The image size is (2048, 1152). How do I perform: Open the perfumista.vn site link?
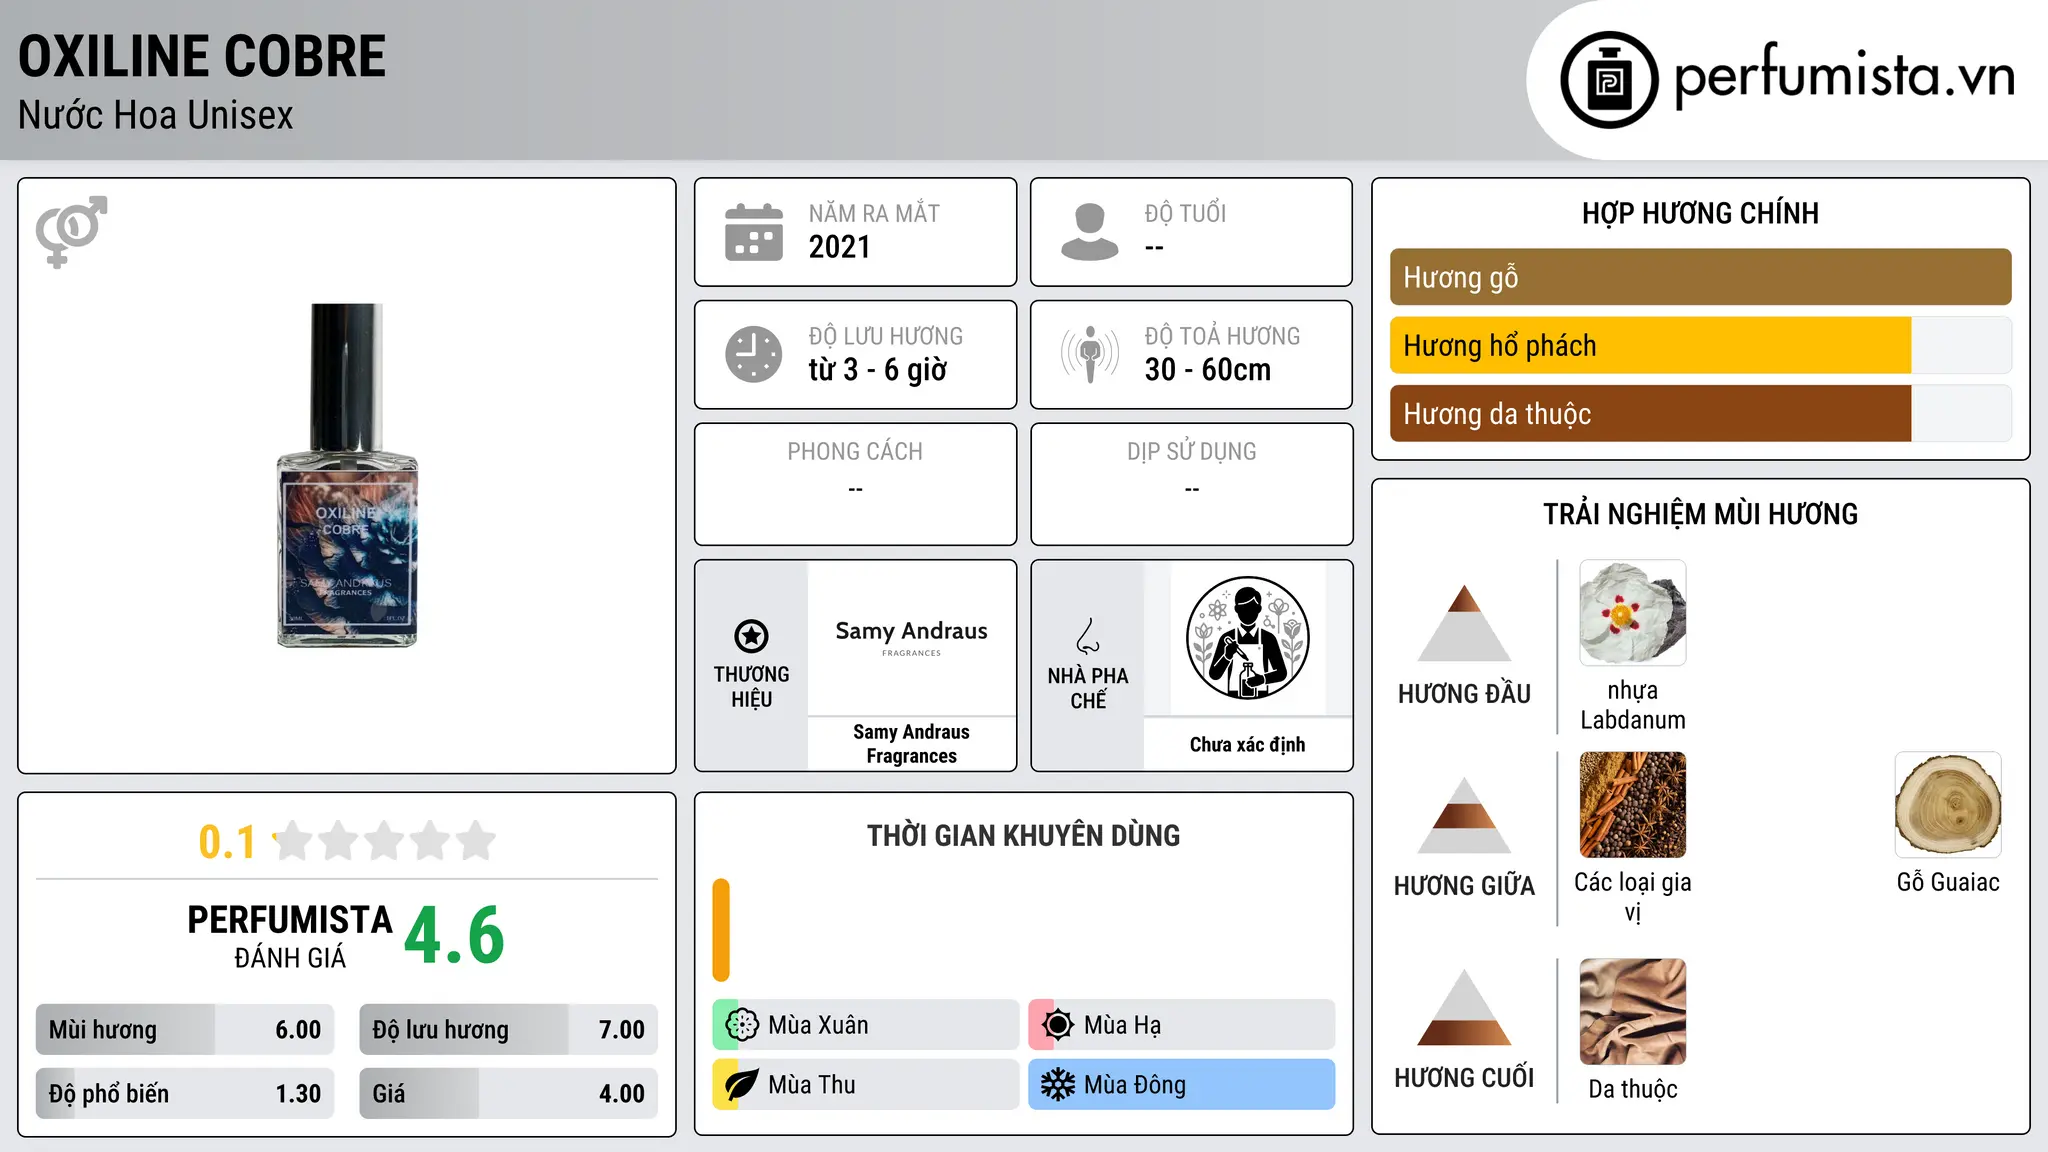pos(1844,76)
